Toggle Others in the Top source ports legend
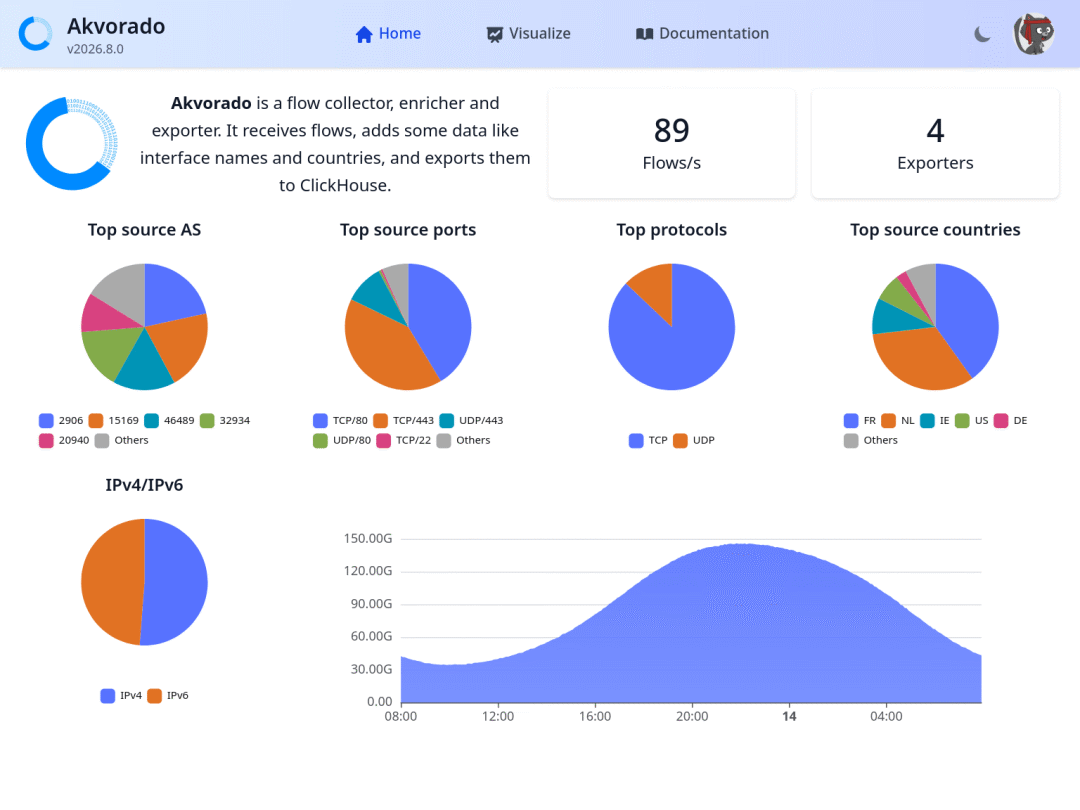 [x=464, y=440]
